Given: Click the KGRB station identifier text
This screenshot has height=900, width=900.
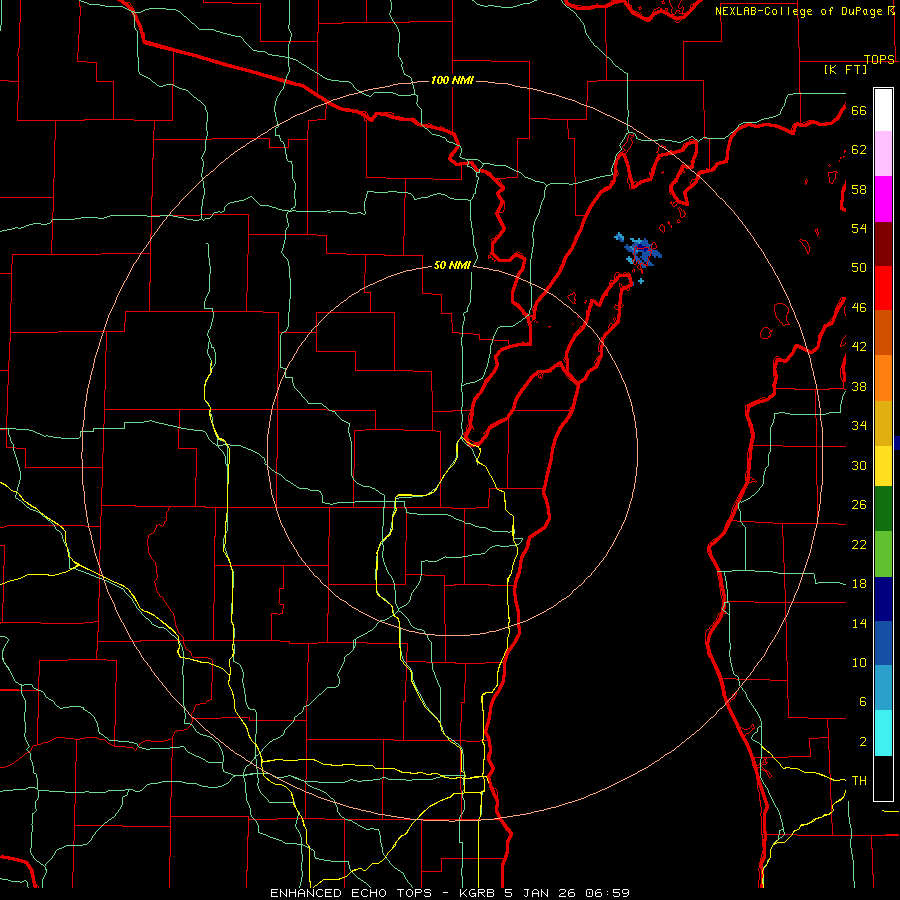Looking at the screenshot, I should pos(479,893).
